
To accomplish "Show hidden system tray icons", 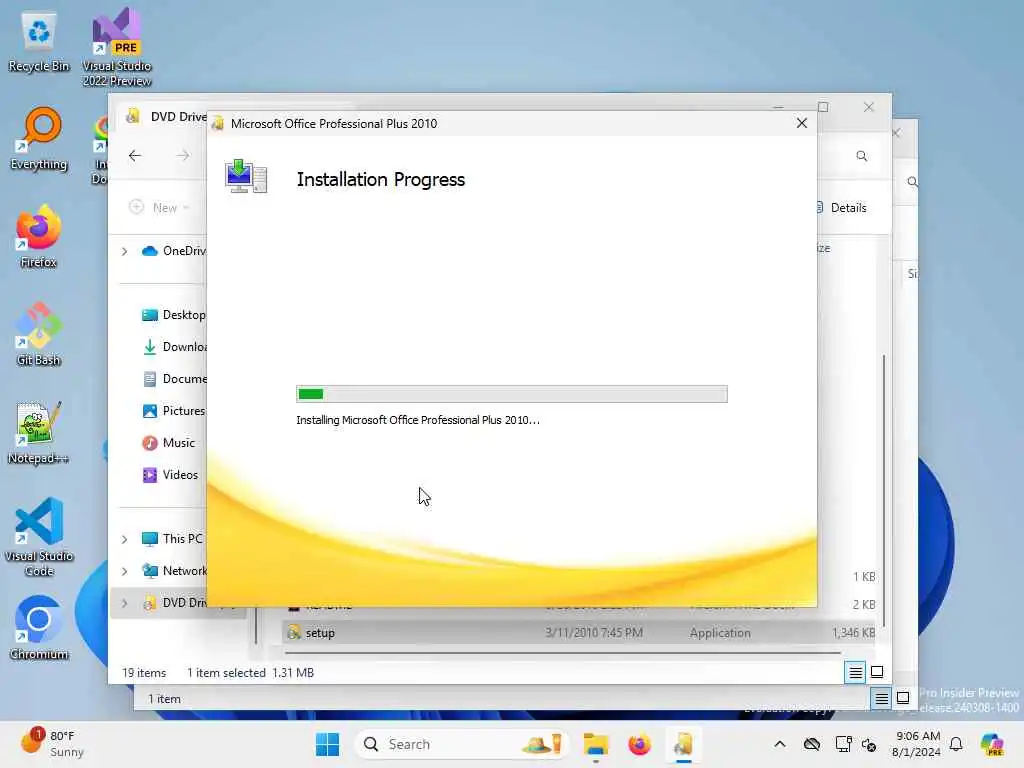I will tap(780, 744).
